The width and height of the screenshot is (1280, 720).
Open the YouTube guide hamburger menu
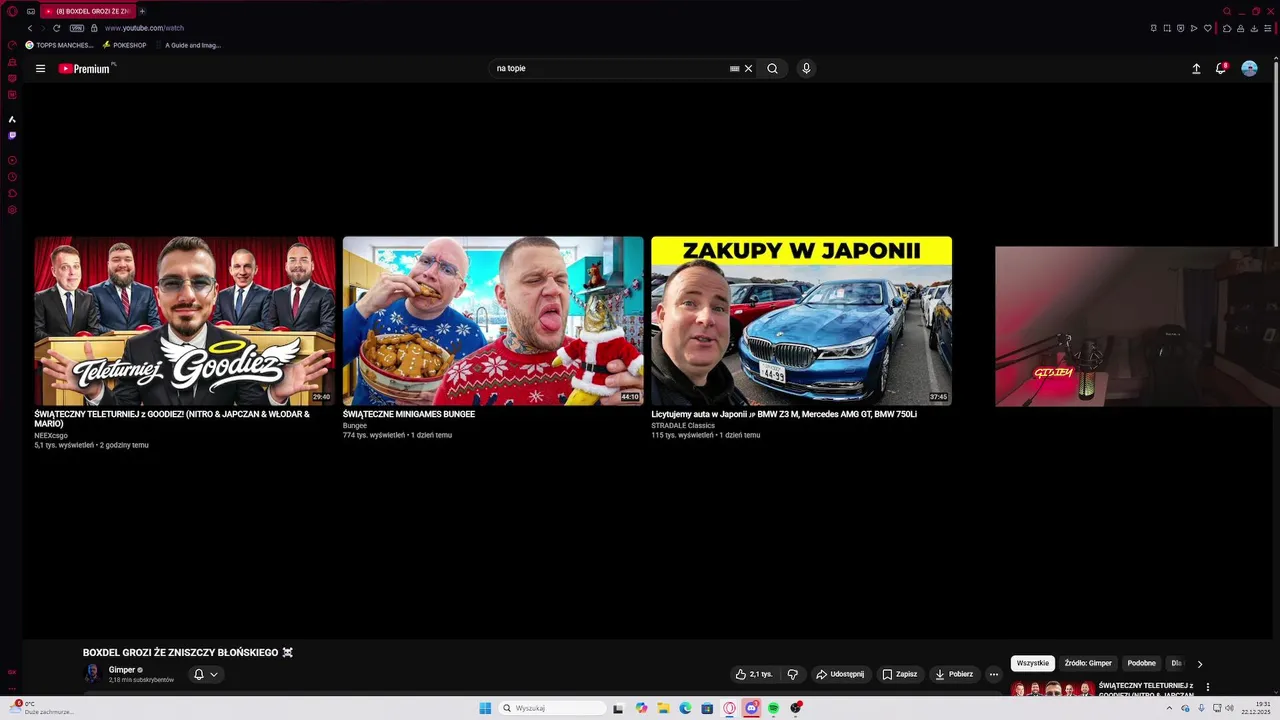click(x=40, y=69)
